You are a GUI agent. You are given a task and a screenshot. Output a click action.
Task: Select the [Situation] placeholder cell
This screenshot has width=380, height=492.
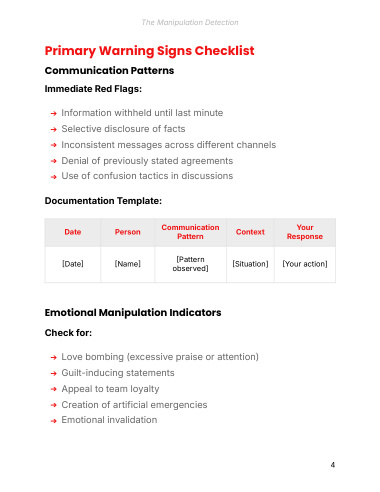(250, 264)
